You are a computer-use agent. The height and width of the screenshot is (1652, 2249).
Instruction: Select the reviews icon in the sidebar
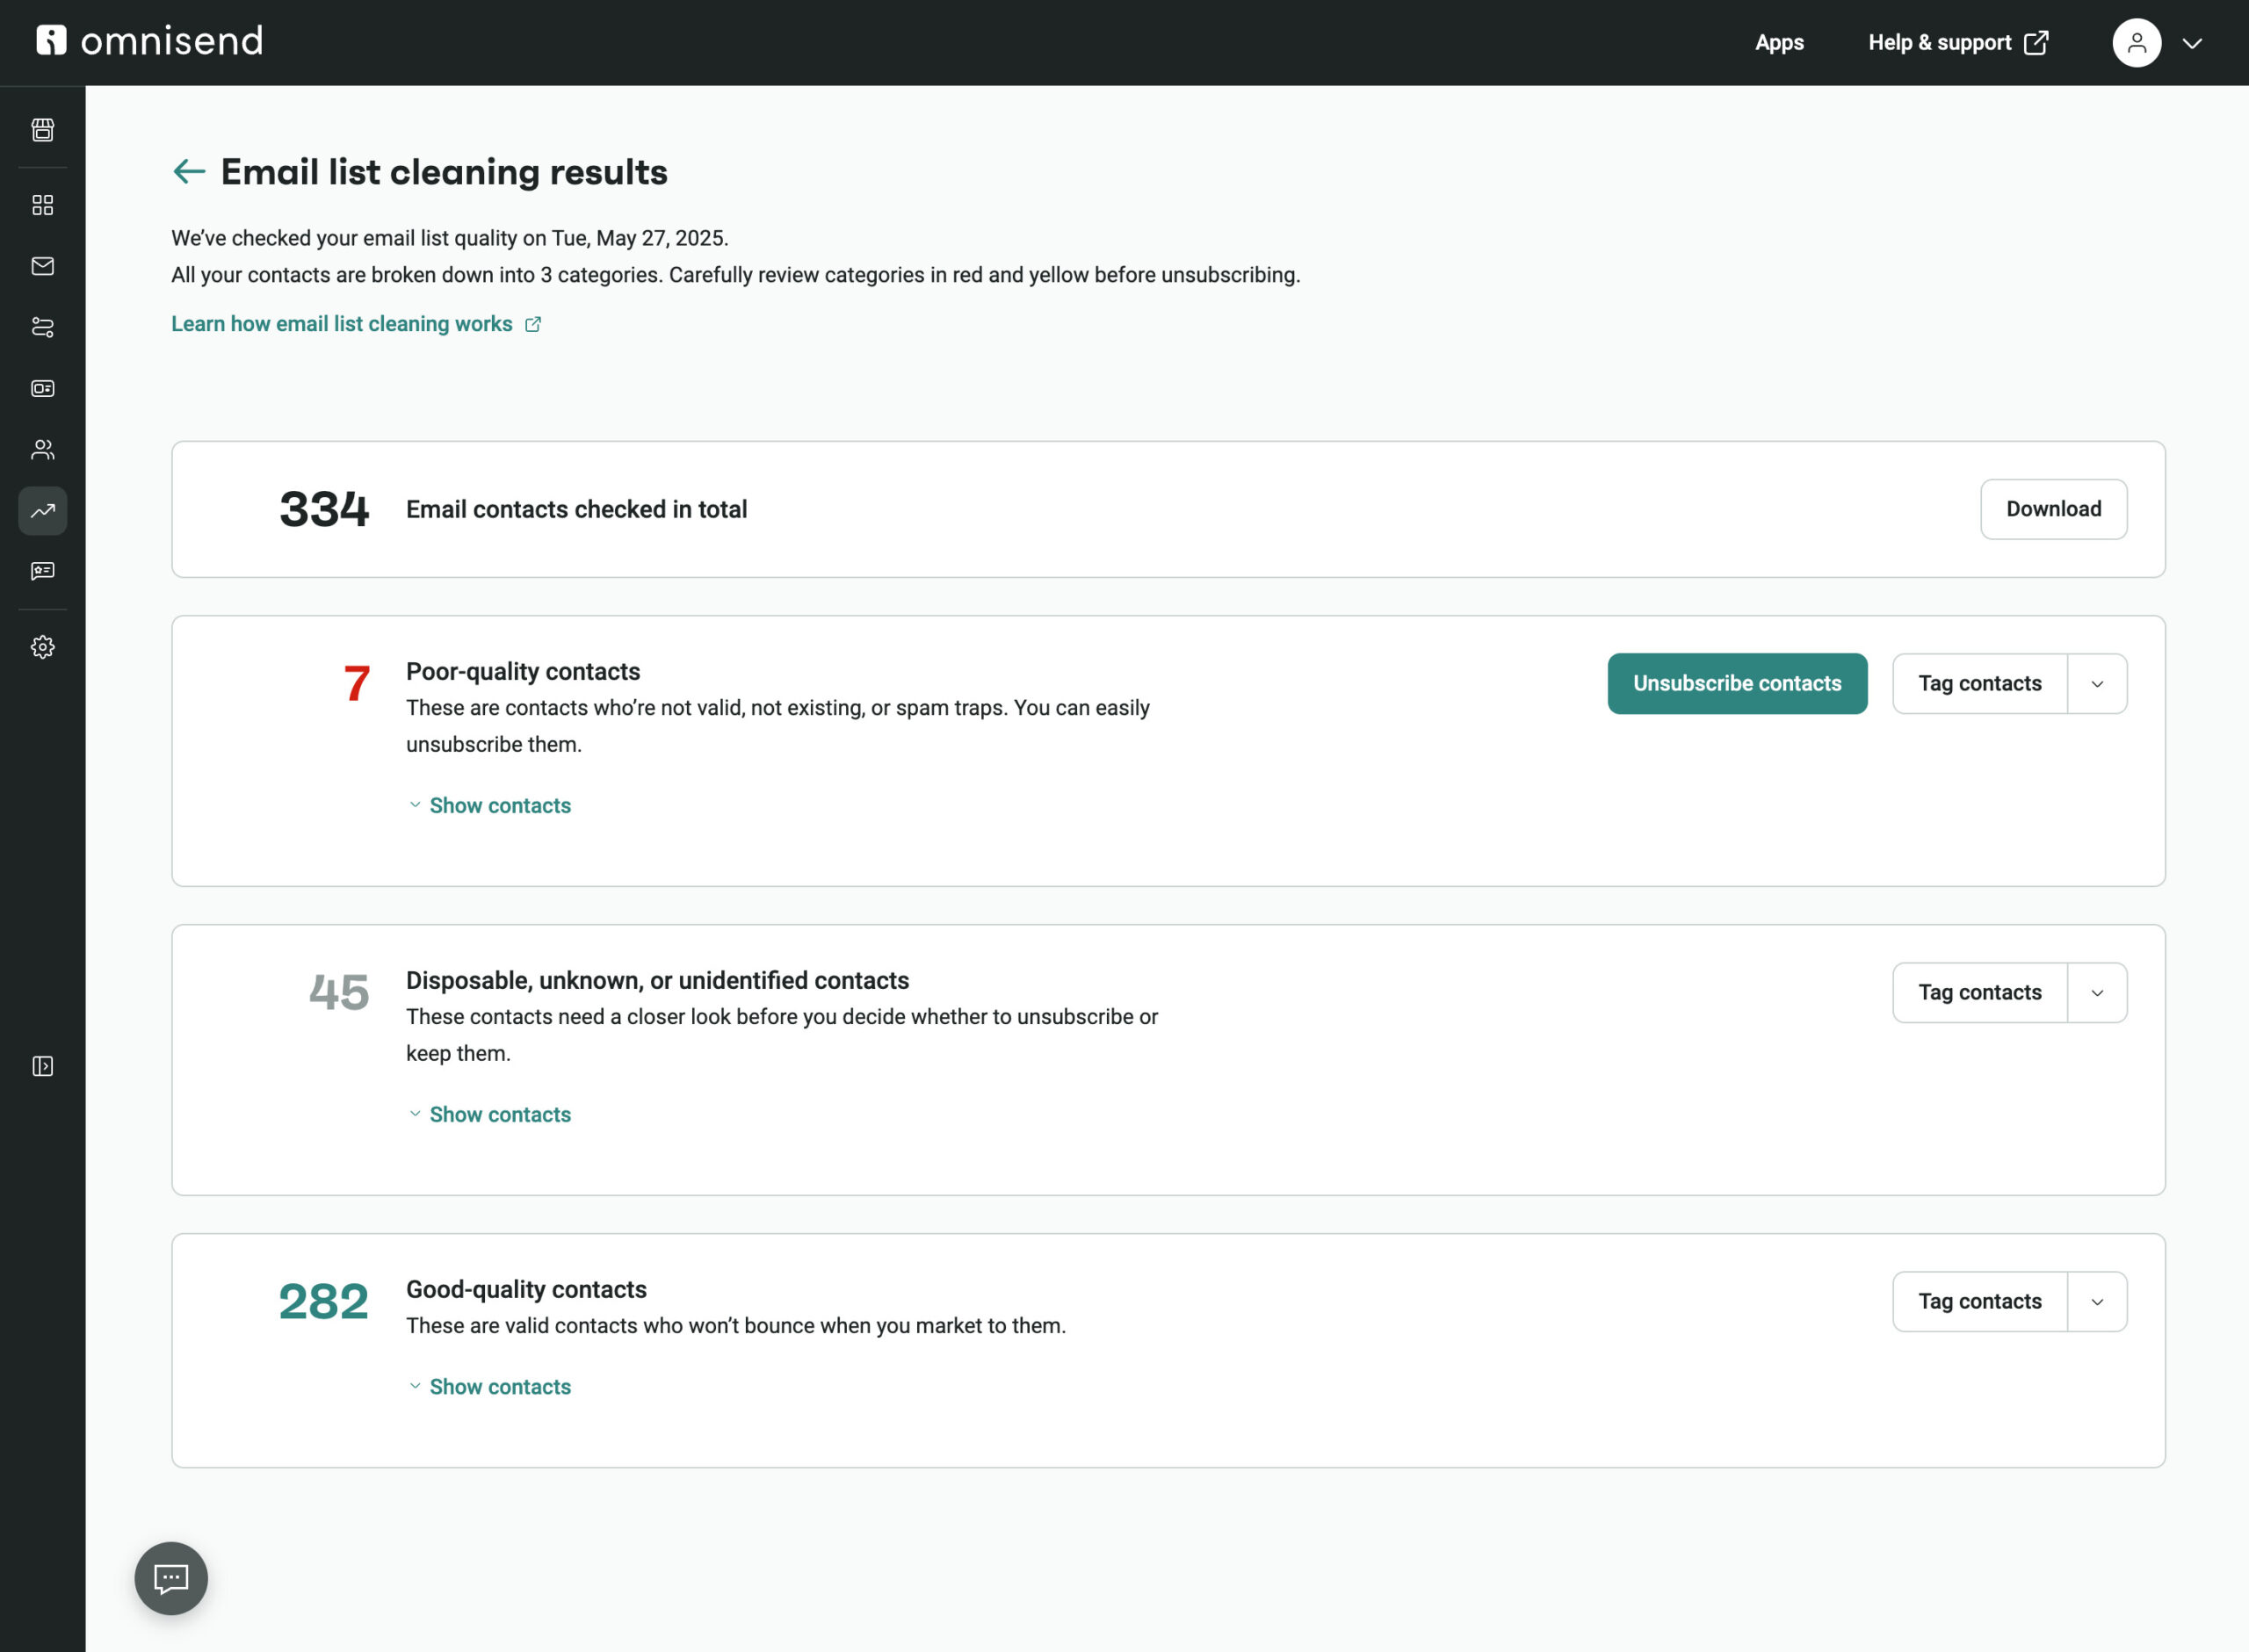[x=43, y=570]
